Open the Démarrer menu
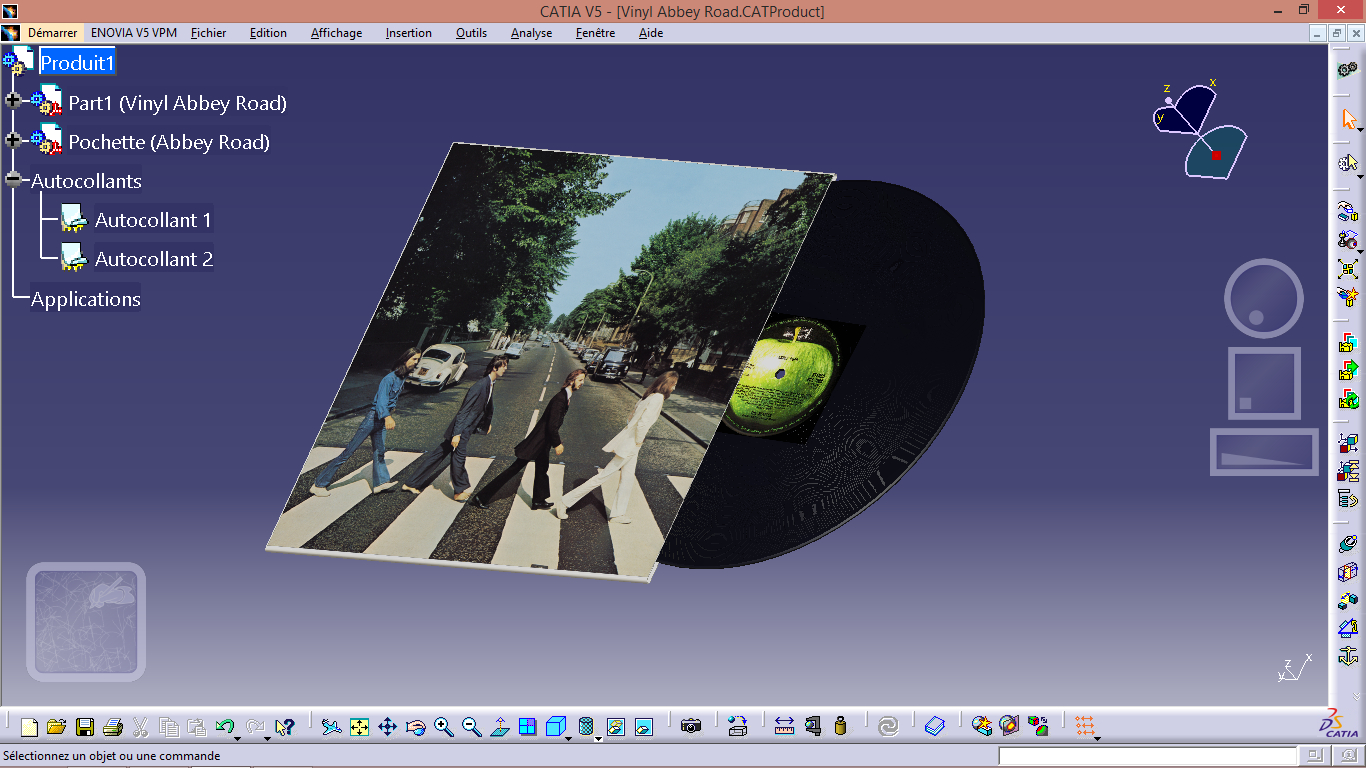The width and height of the screenshot is (1366, 768). pos(52,33)
